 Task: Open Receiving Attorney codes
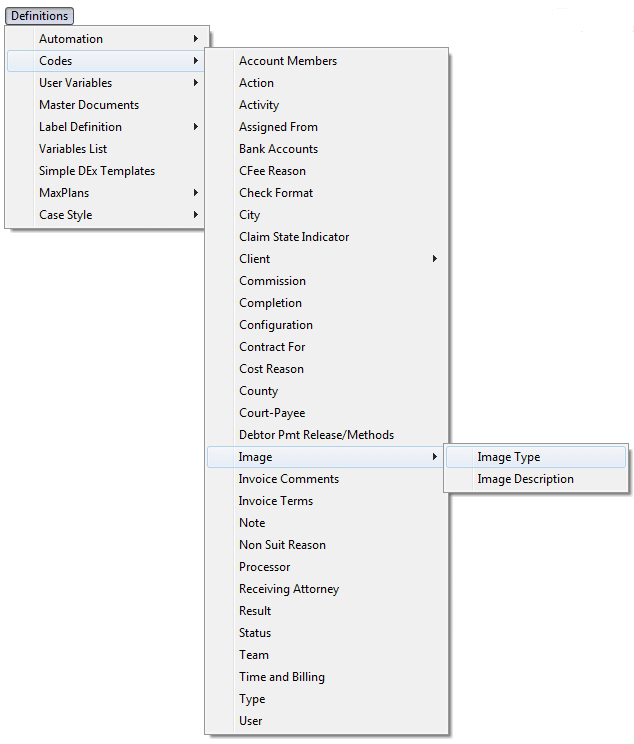[x=289, y=589]
